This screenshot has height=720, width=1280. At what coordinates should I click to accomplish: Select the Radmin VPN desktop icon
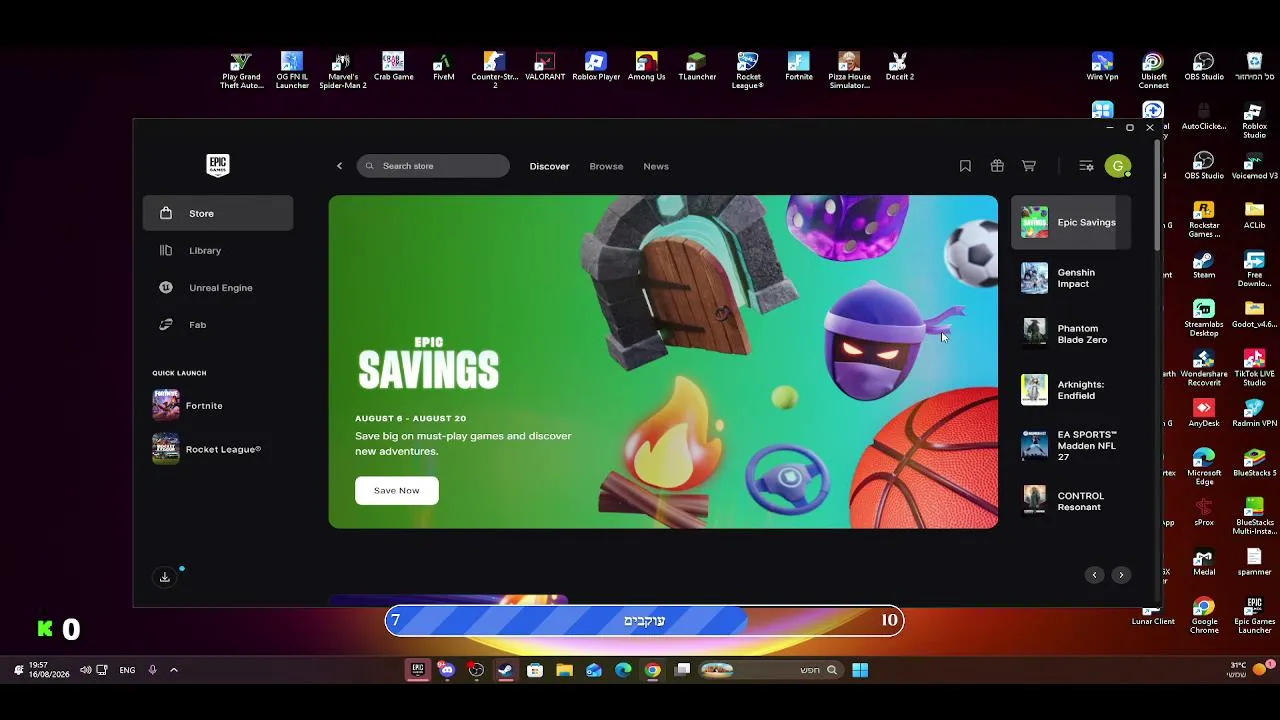(x=1254, y=413)
